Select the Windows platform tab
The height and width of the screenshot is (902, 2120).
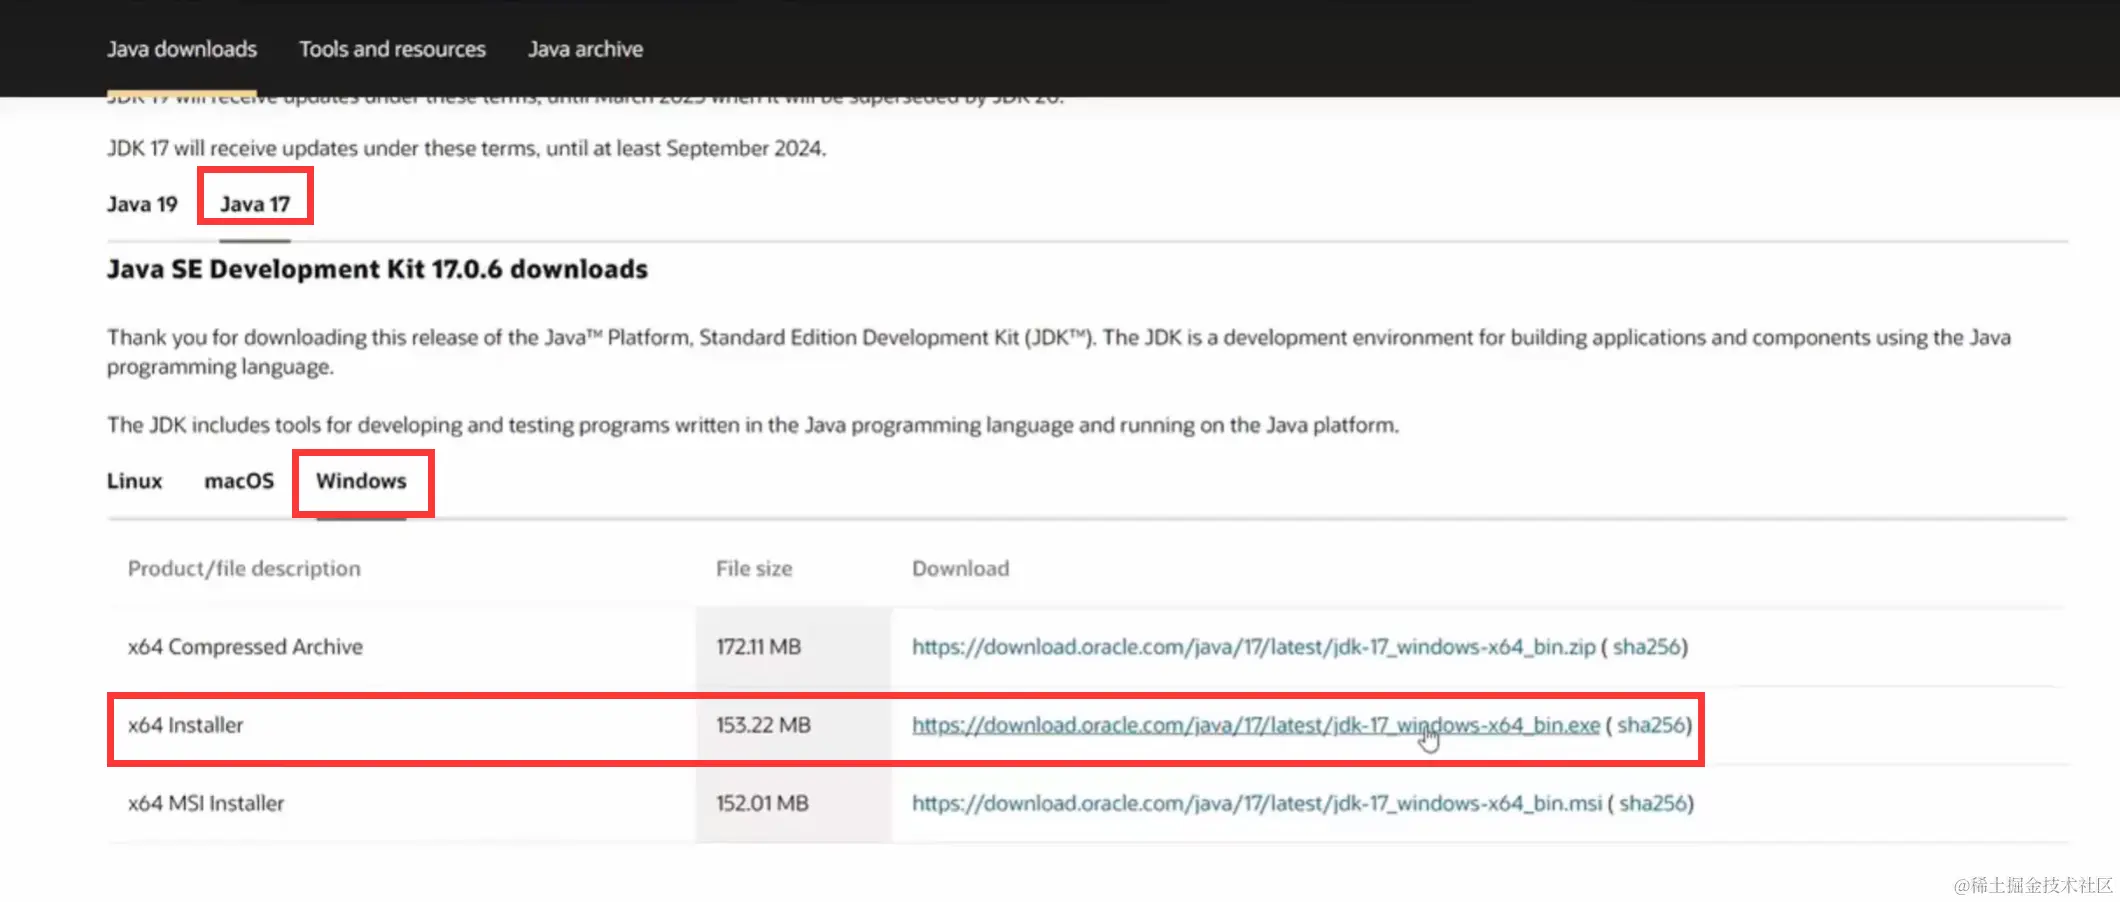(x=361, y=481)
